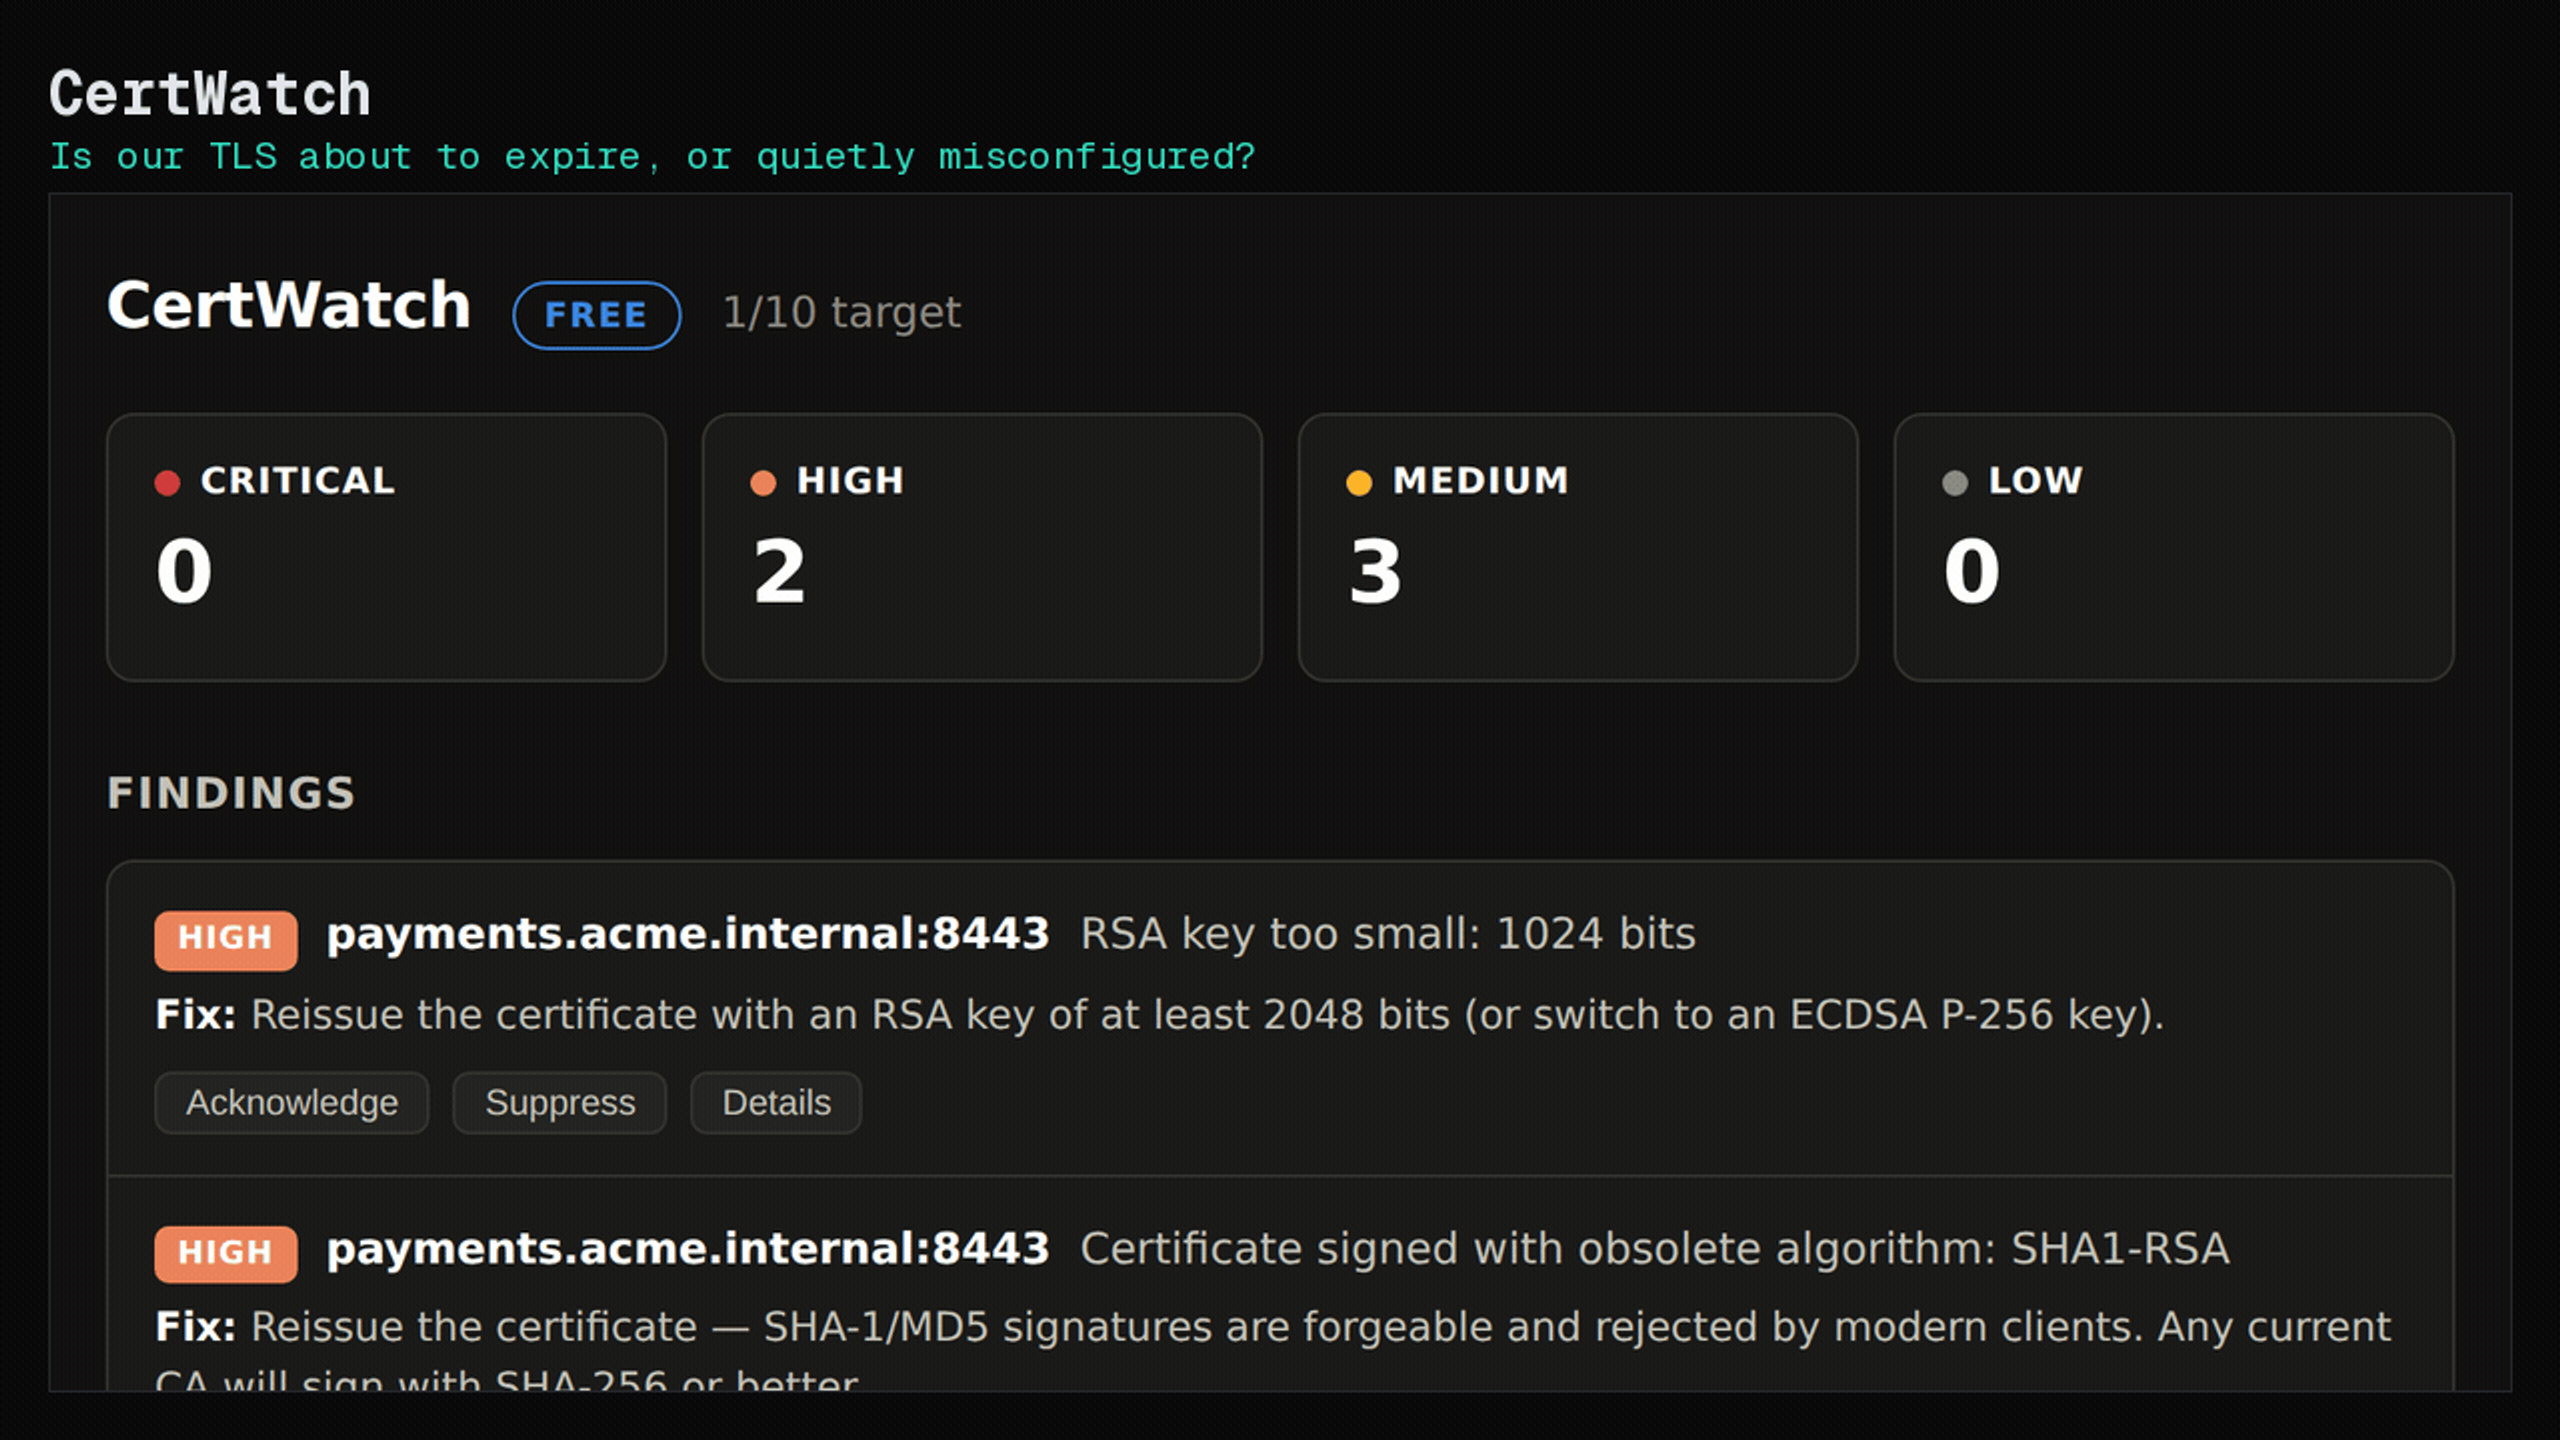The image size is (2560, 1440).
Task: Click the top CertWatch page title
Action: tap(210, 95)
